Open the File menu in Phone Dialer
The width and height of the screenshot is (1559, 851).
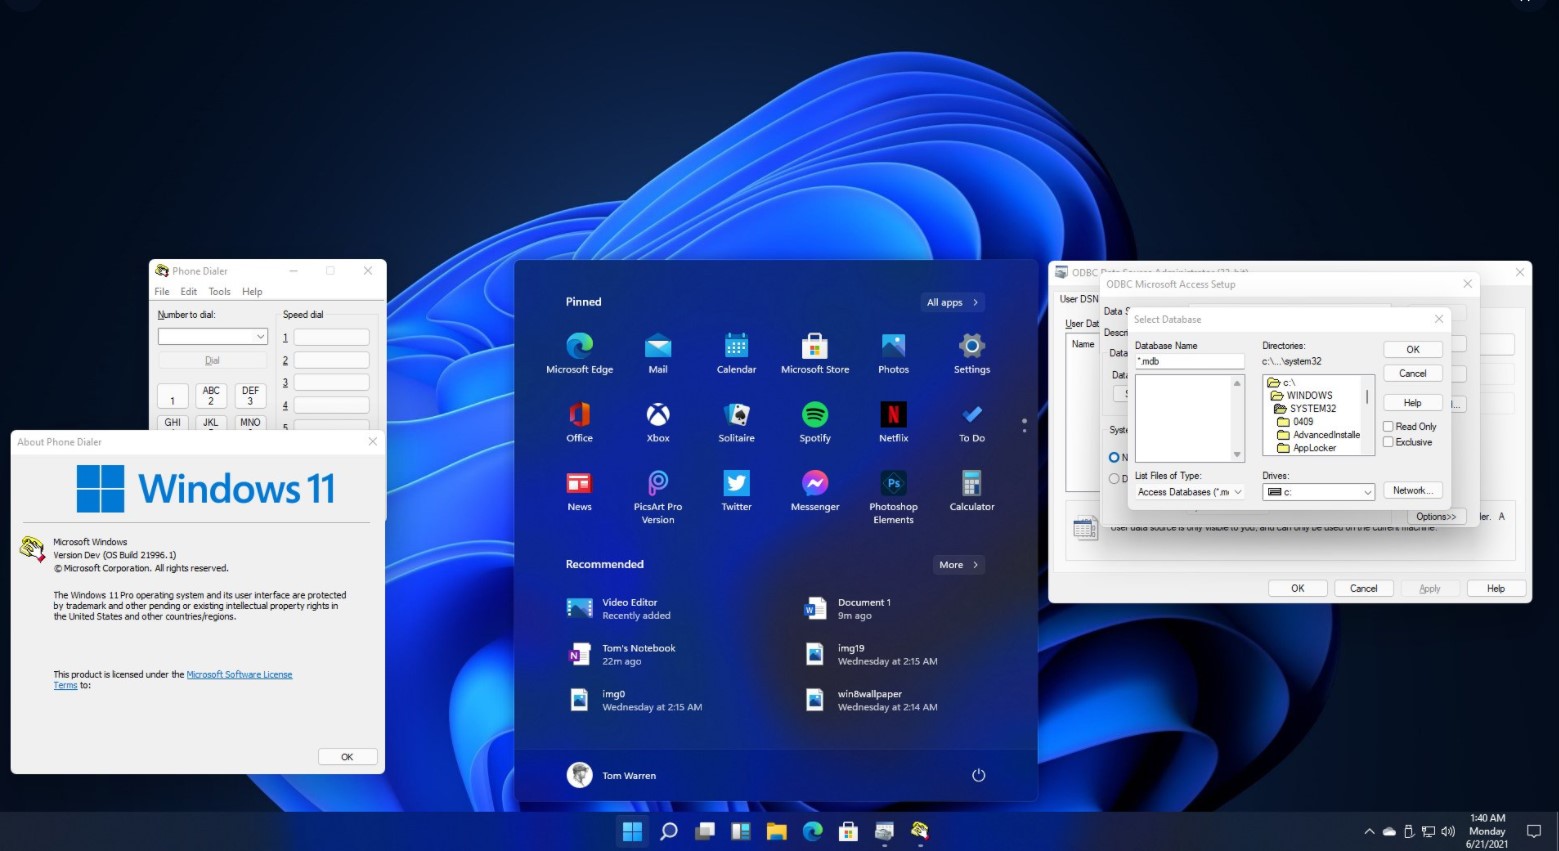[162, 292]
